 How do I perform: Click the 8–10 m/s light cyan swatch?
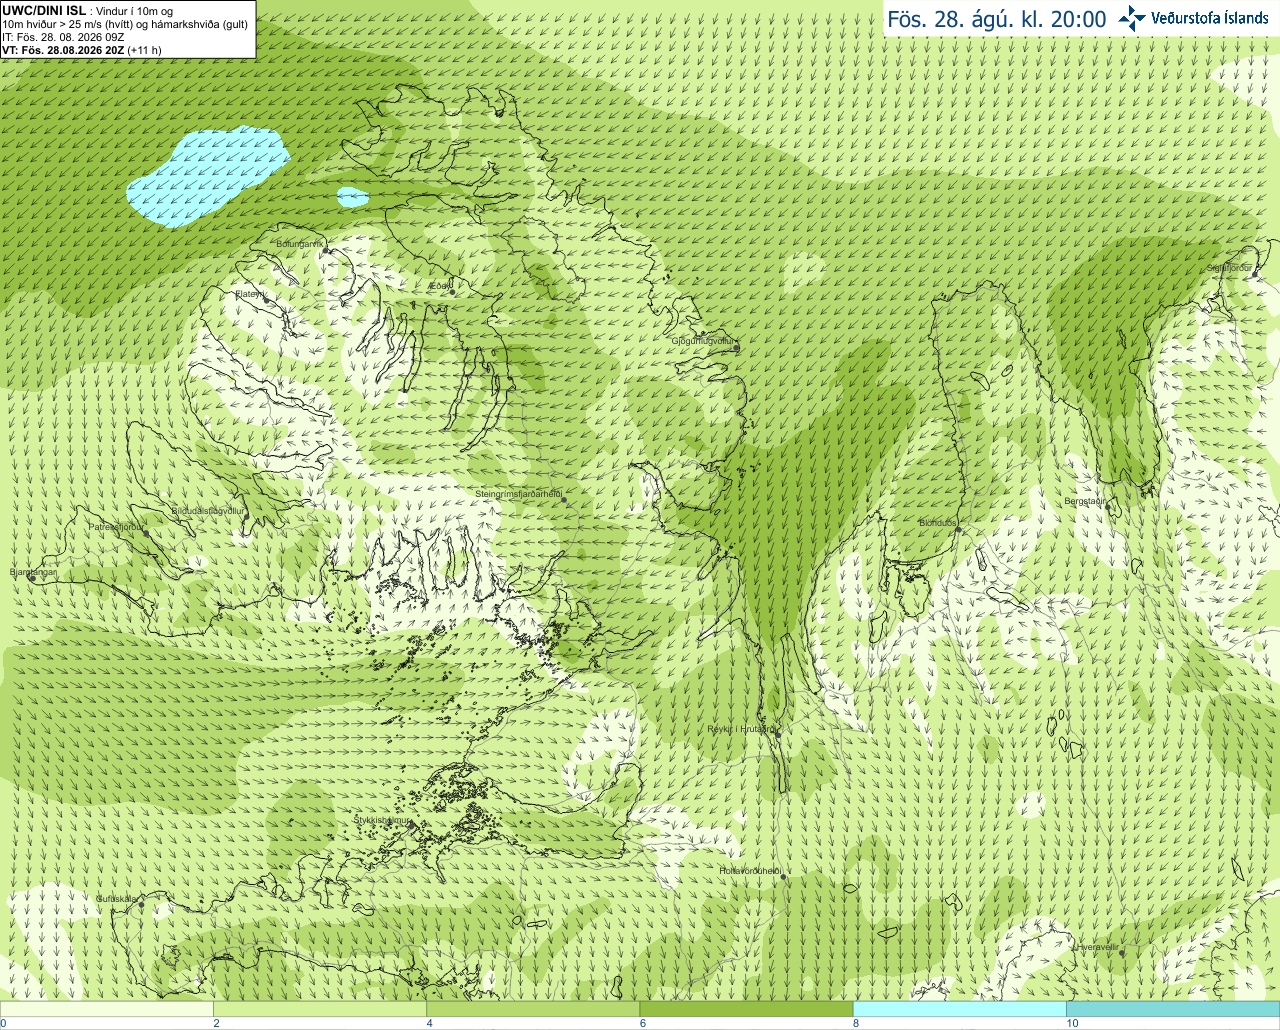pos(959,1009)
